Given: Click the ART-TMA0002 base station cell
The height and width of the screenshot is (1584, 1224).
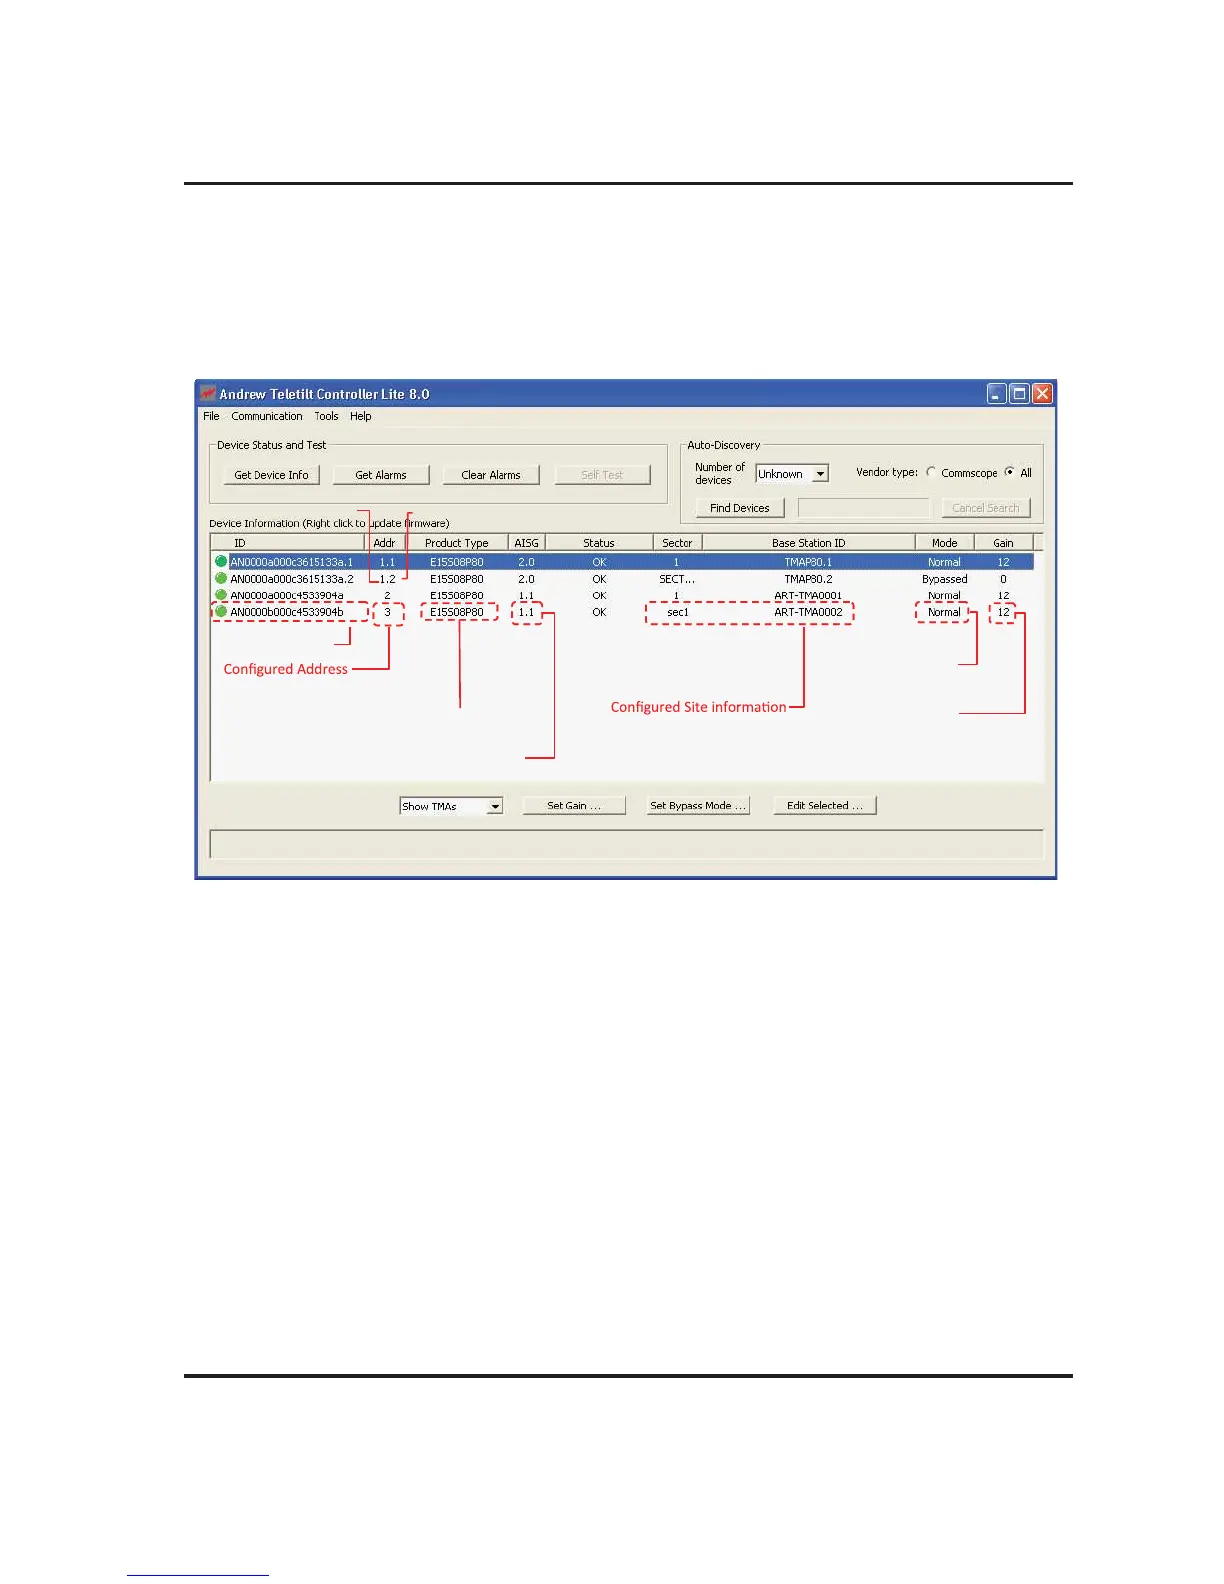Looking at the screenshot, I should click(x=808, y=612).
